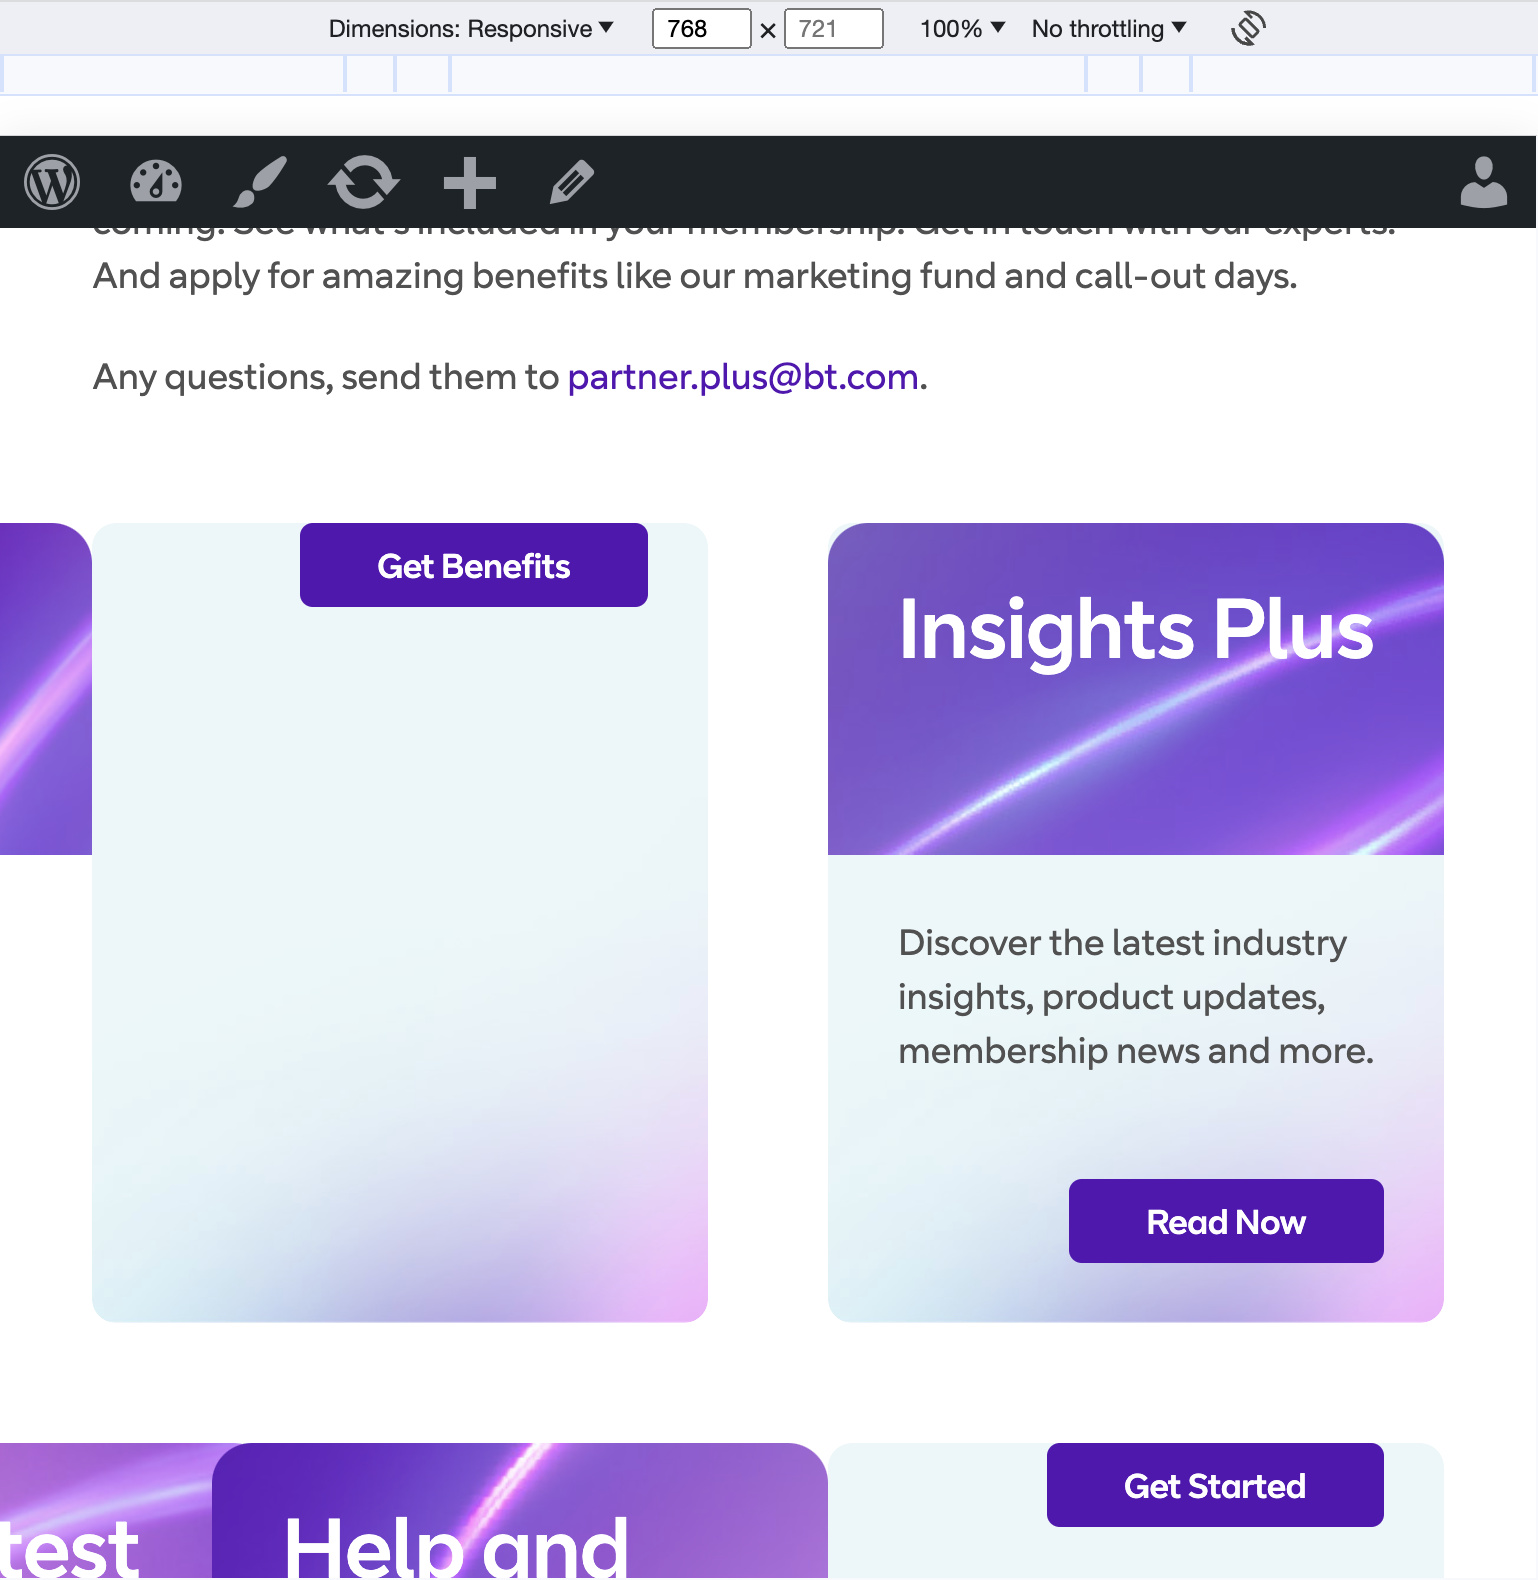The width and height of the screenshot is (1538, 1580).
Task: Click the Insights Plus card banner
Action: (1135, 689)
